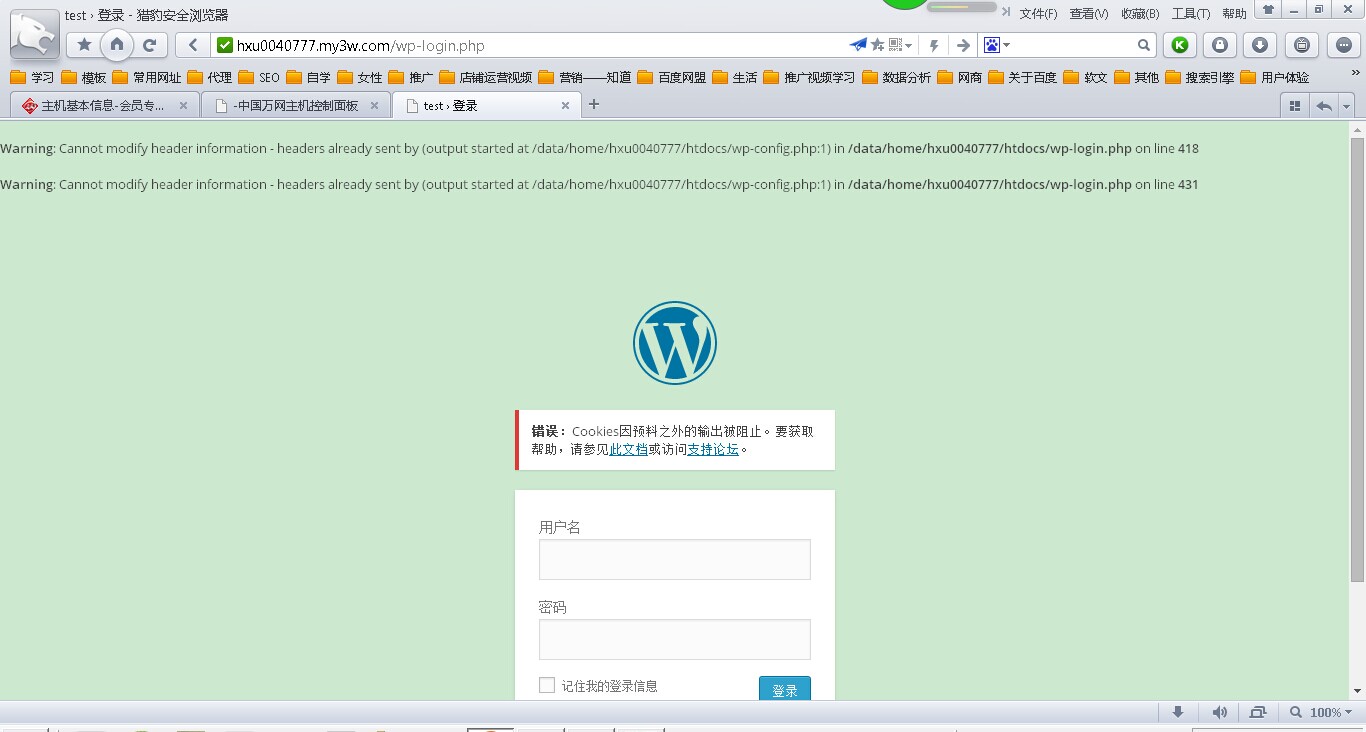Reload the current page
The image size is (1366, 732).
click(x=150, y=45)
